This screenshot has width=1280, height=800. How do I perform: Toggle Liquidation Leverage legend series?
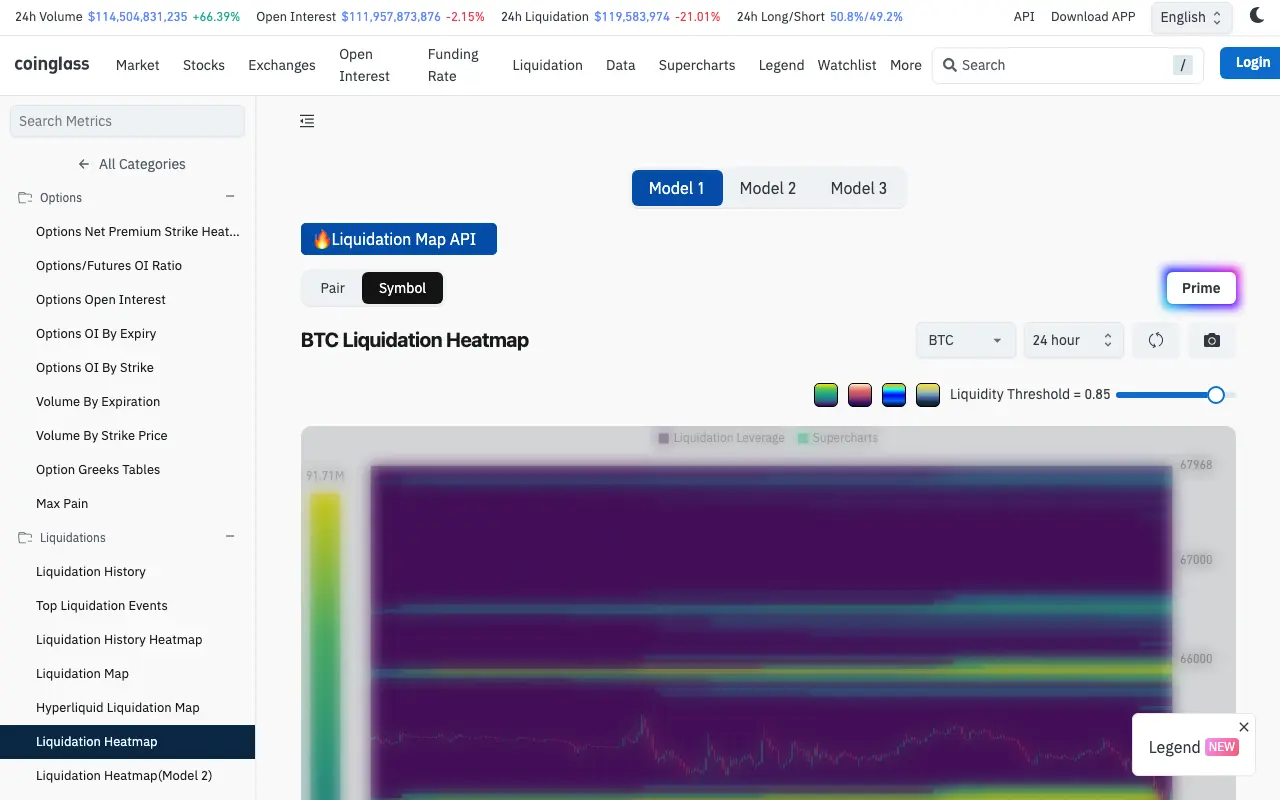pyautogui.click(x=721, y=438)
